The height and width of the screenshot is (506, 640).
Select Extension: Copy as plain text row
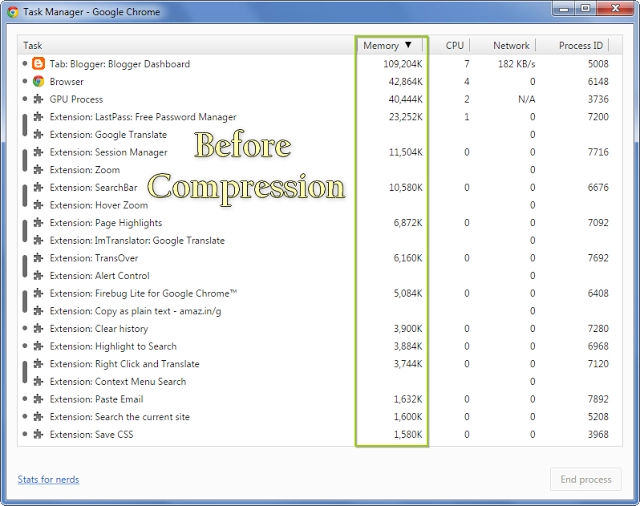(x=320, y=311)
